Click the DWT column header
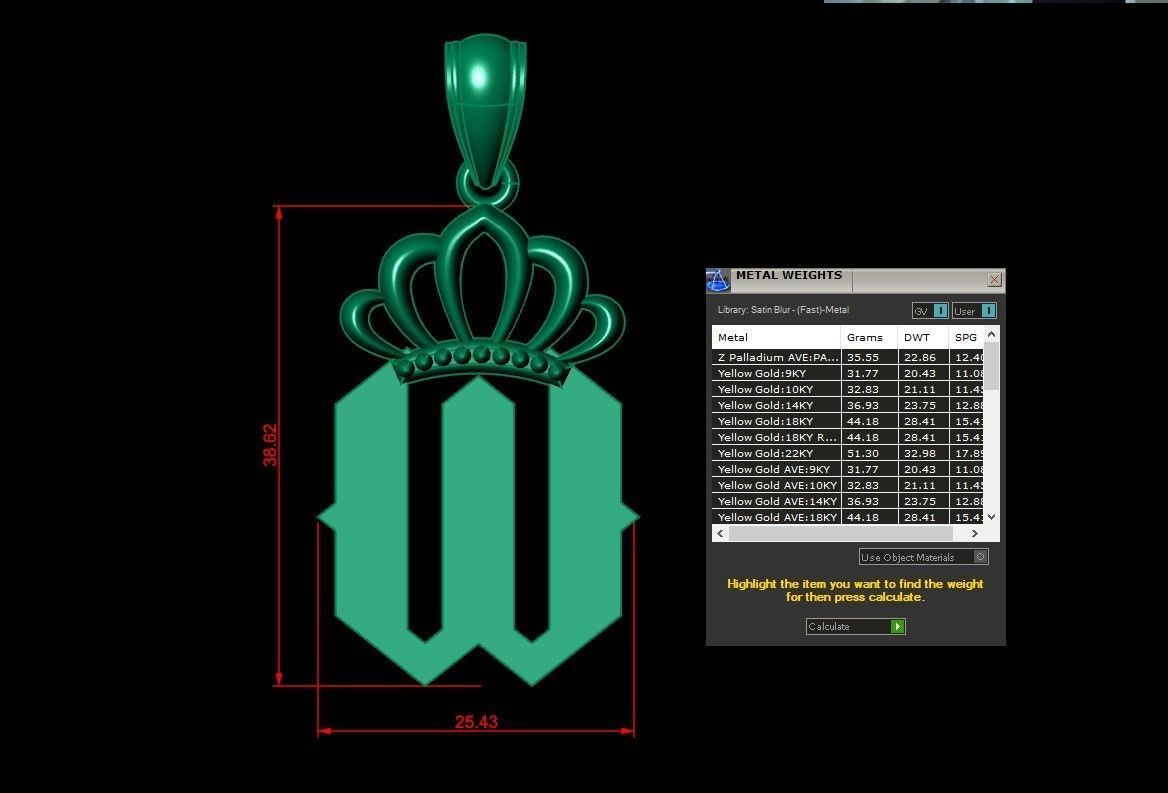This screenshot has height=793, width=1168. (923, 337)
